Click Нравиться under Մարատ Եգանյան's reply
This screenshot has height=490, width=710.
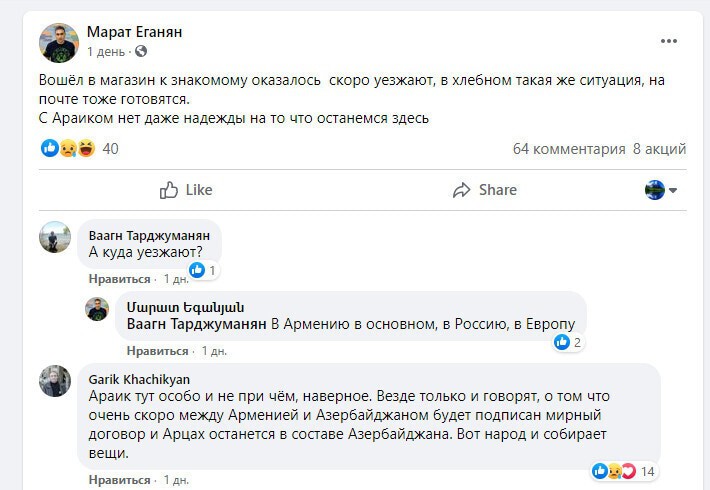click(158, 351)
